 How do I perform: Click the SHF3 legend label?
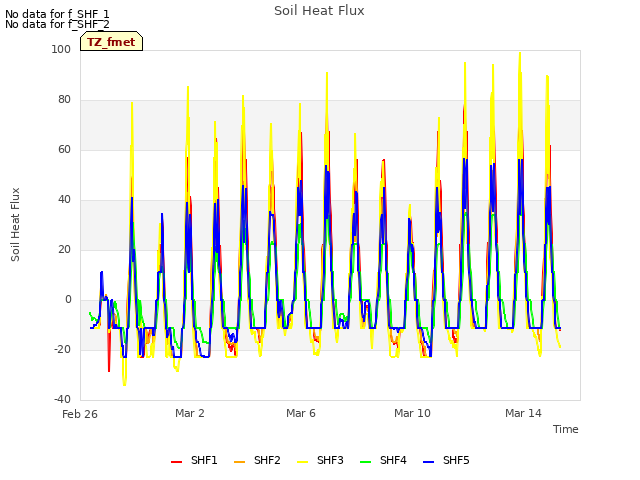[330, 460]
